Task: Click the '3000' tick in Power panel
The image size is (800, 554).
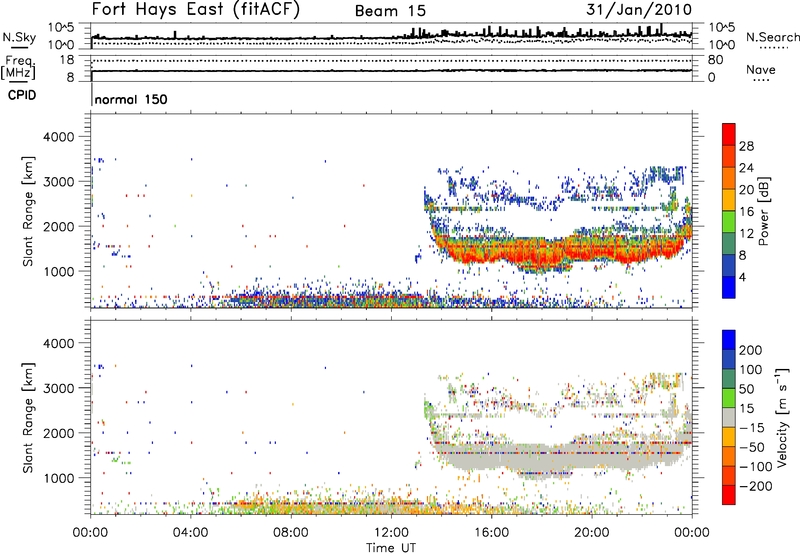Action: tap(58, 182)
